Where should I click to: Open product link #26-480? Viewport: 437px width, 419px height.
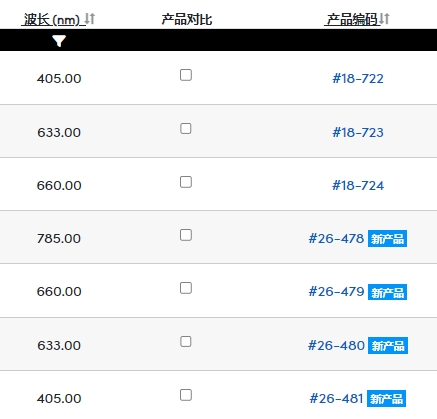pos(336,345)
